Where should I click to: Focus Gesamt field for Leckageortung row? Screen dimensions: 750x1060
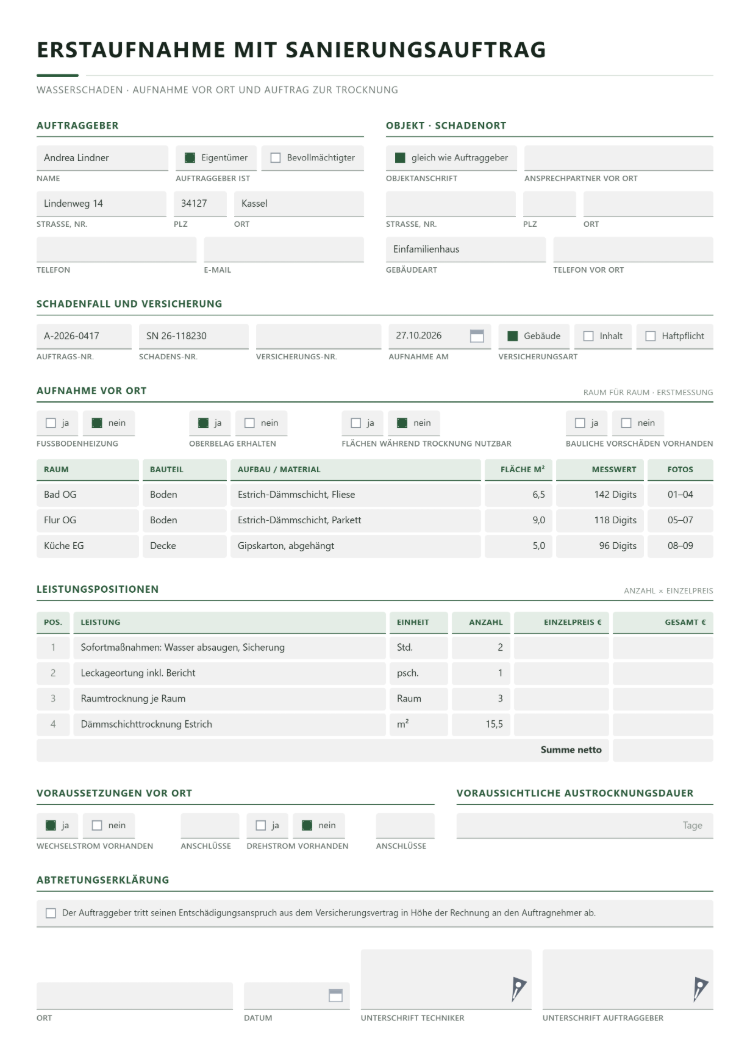click(x=663, y=673)
